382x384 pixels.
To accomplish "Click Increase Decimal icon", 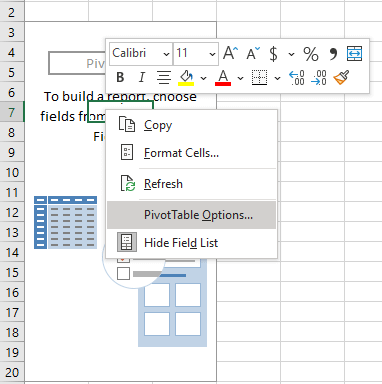I will coord(296,78).
